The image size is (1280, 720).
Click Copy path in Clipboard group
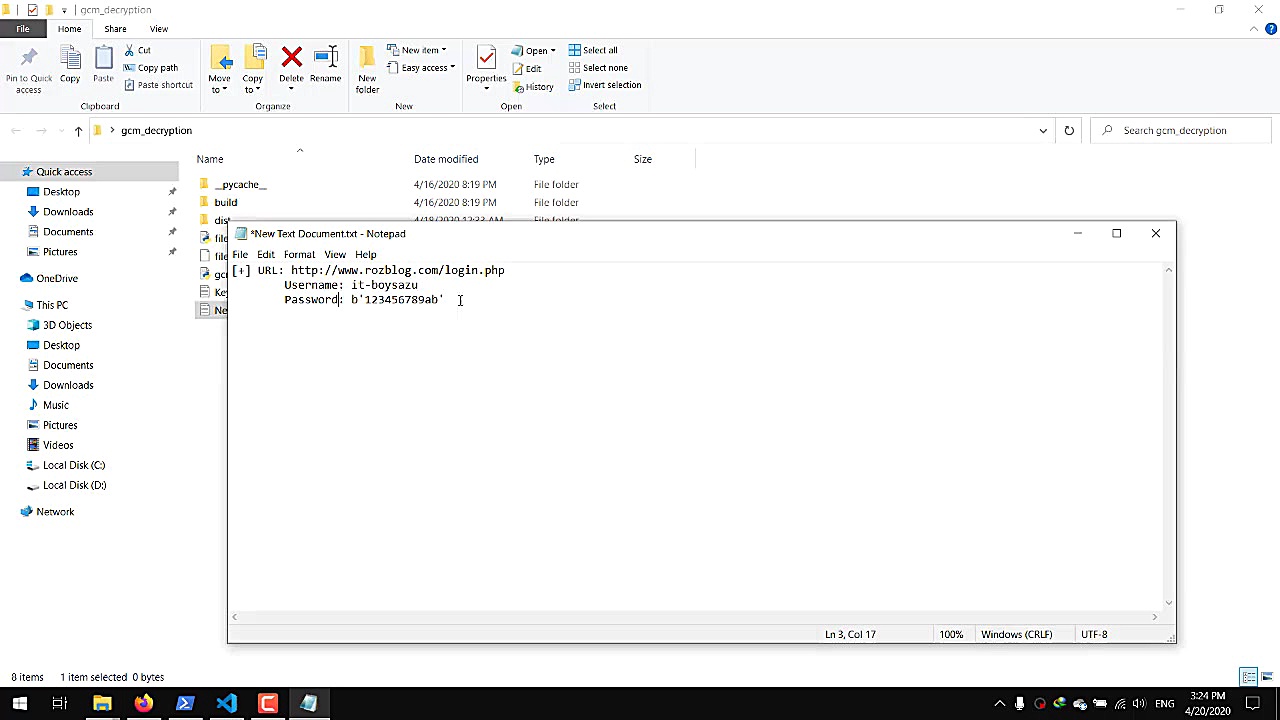151,68
